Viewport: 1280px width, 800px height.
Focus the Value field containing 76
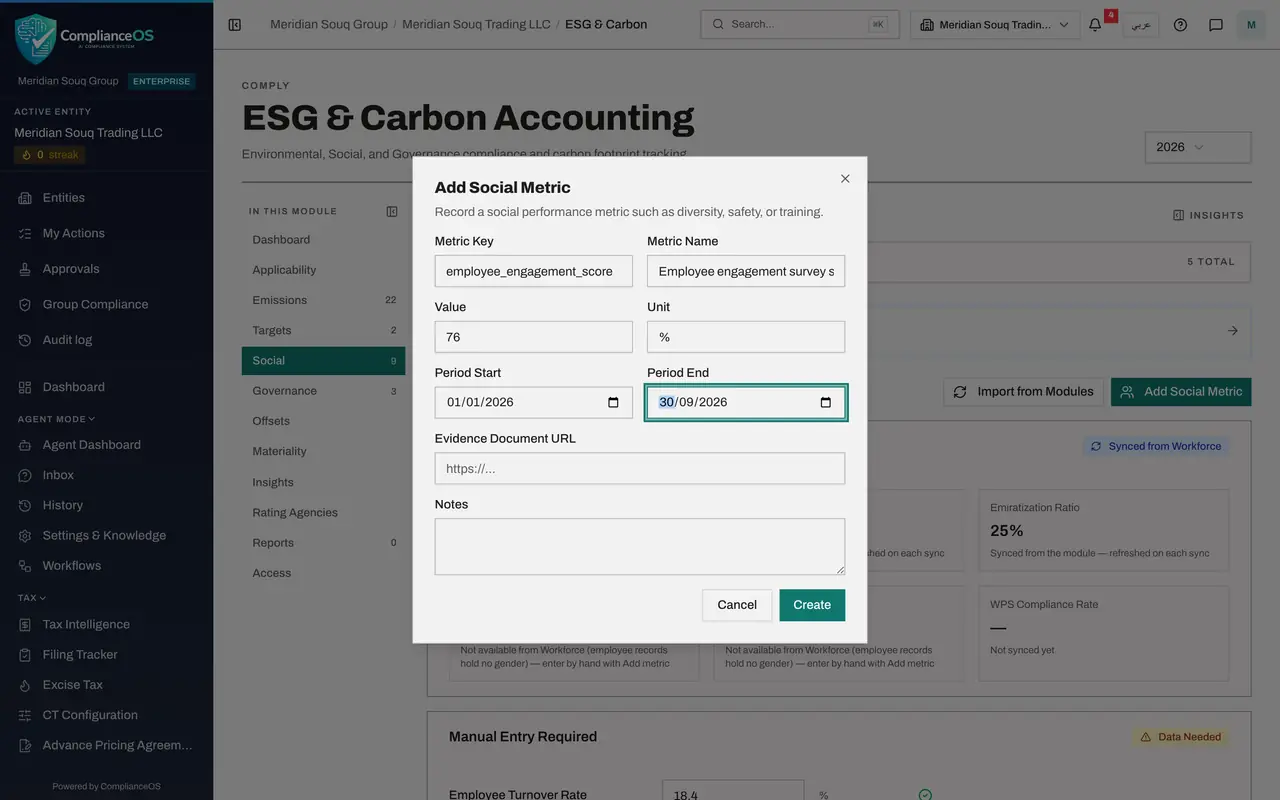pos(534,337)
